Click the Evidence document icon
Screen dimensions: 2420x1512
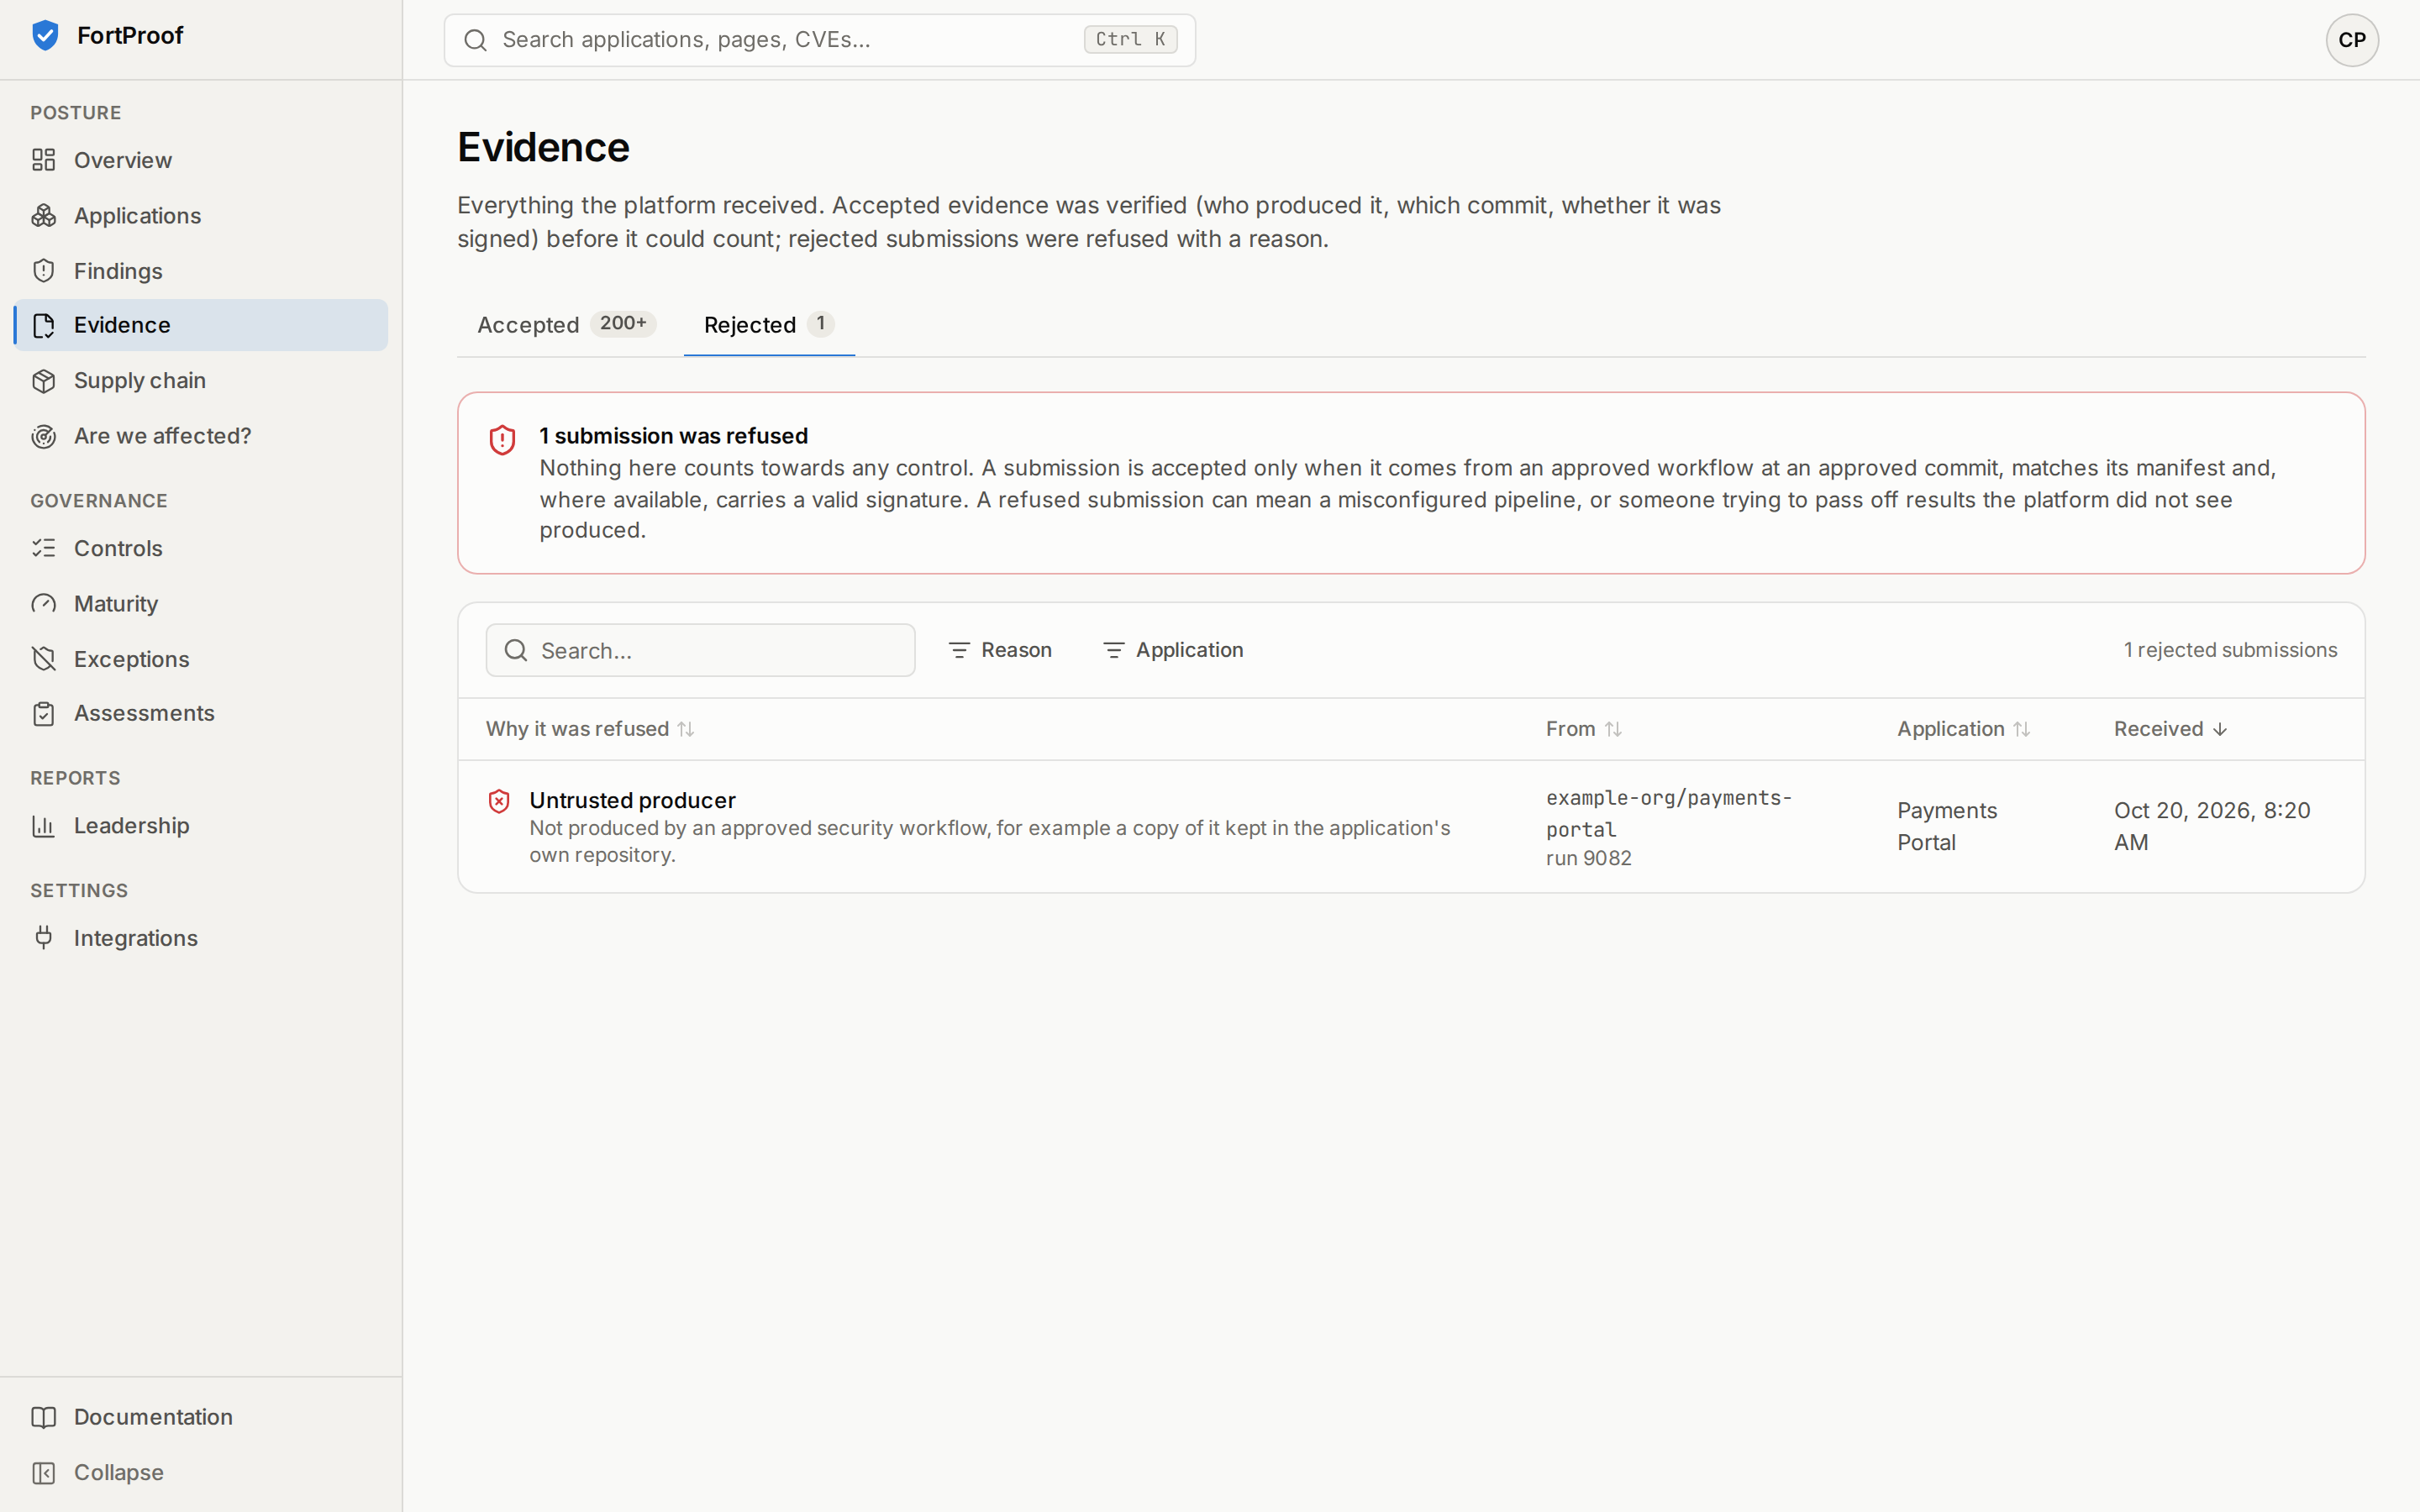[x=43, y=325]
